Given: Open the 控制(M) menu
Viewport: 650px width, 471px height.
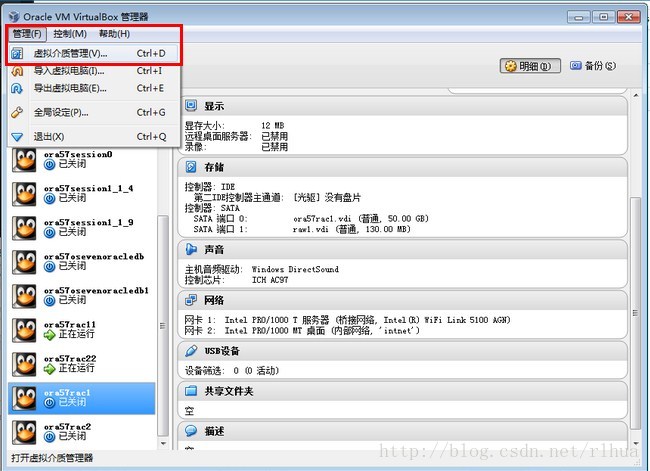Looking at the screenshot, I should tap(70, 34).
